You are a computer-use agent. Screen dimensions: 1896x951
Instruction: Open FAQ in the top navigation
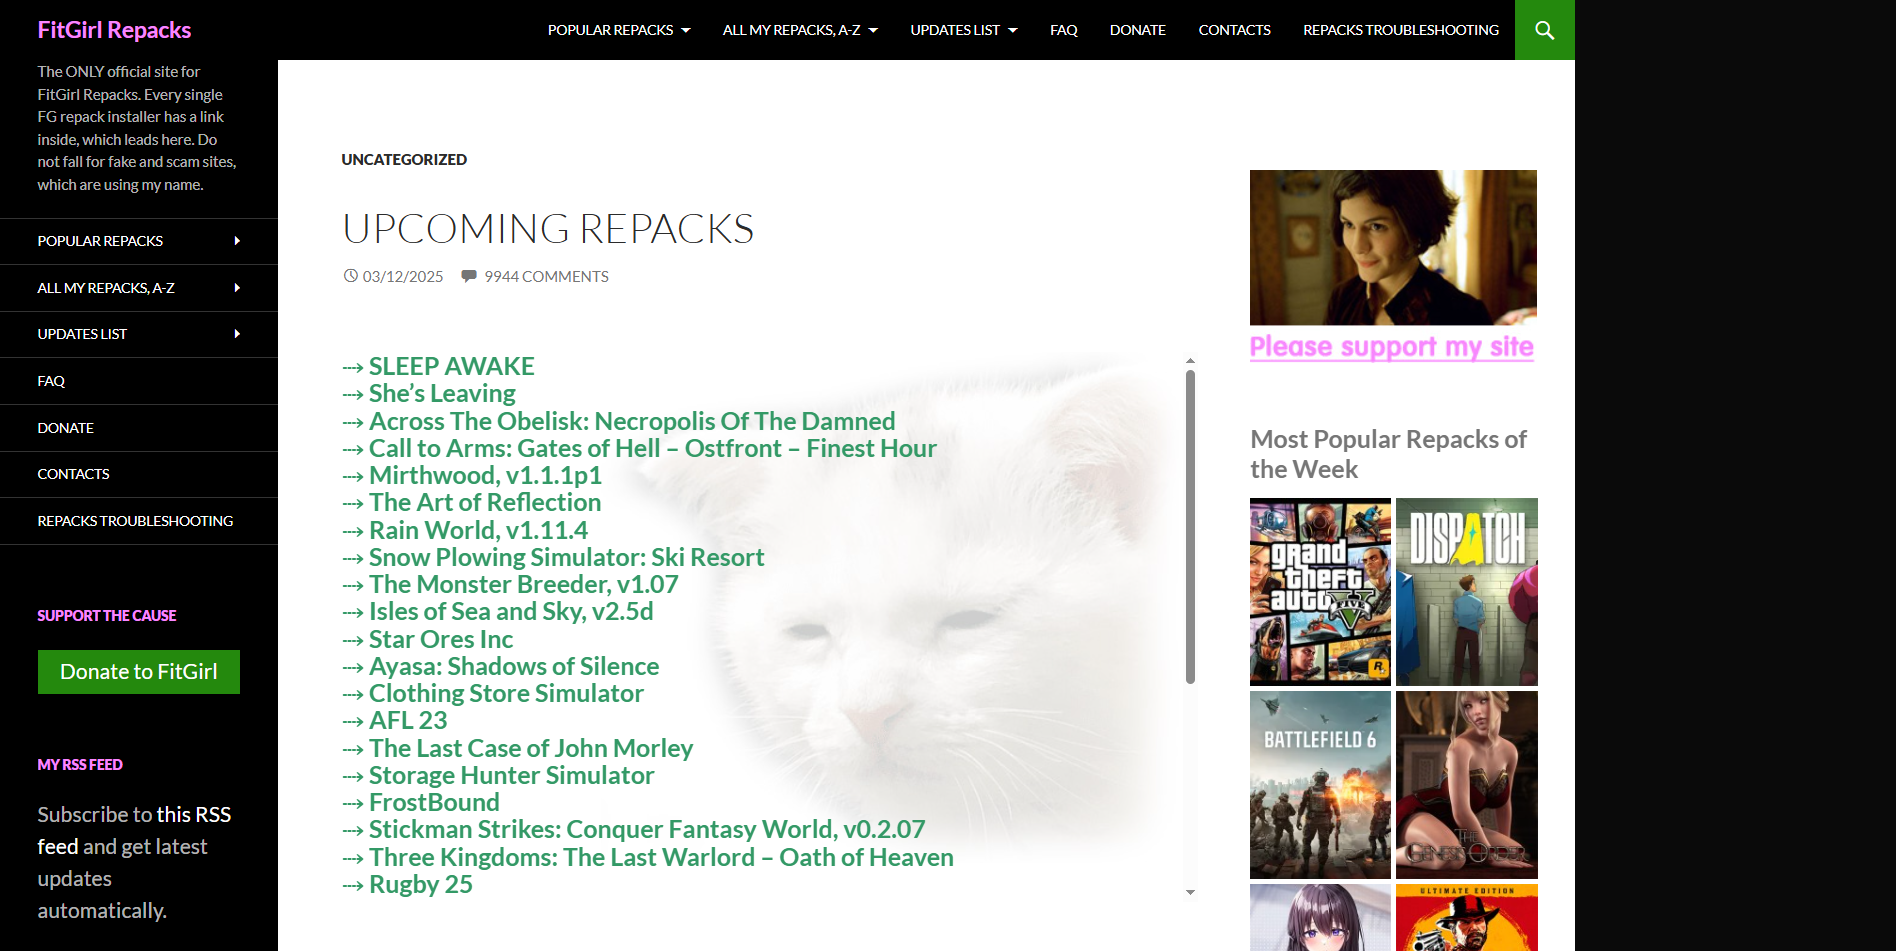coord(1063,30)
